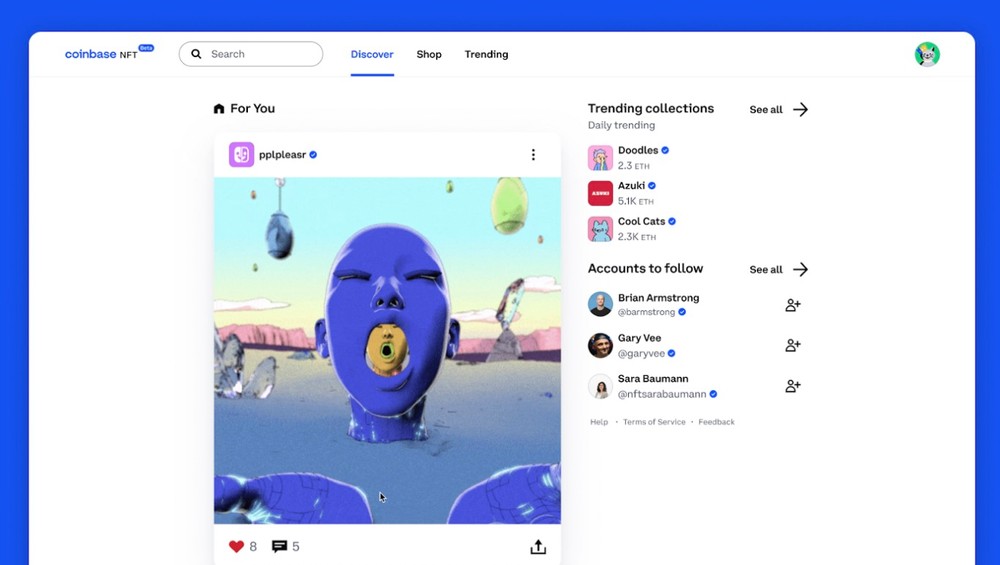
Task: Click the @barmstrong handle
Action: coord(646,312)
